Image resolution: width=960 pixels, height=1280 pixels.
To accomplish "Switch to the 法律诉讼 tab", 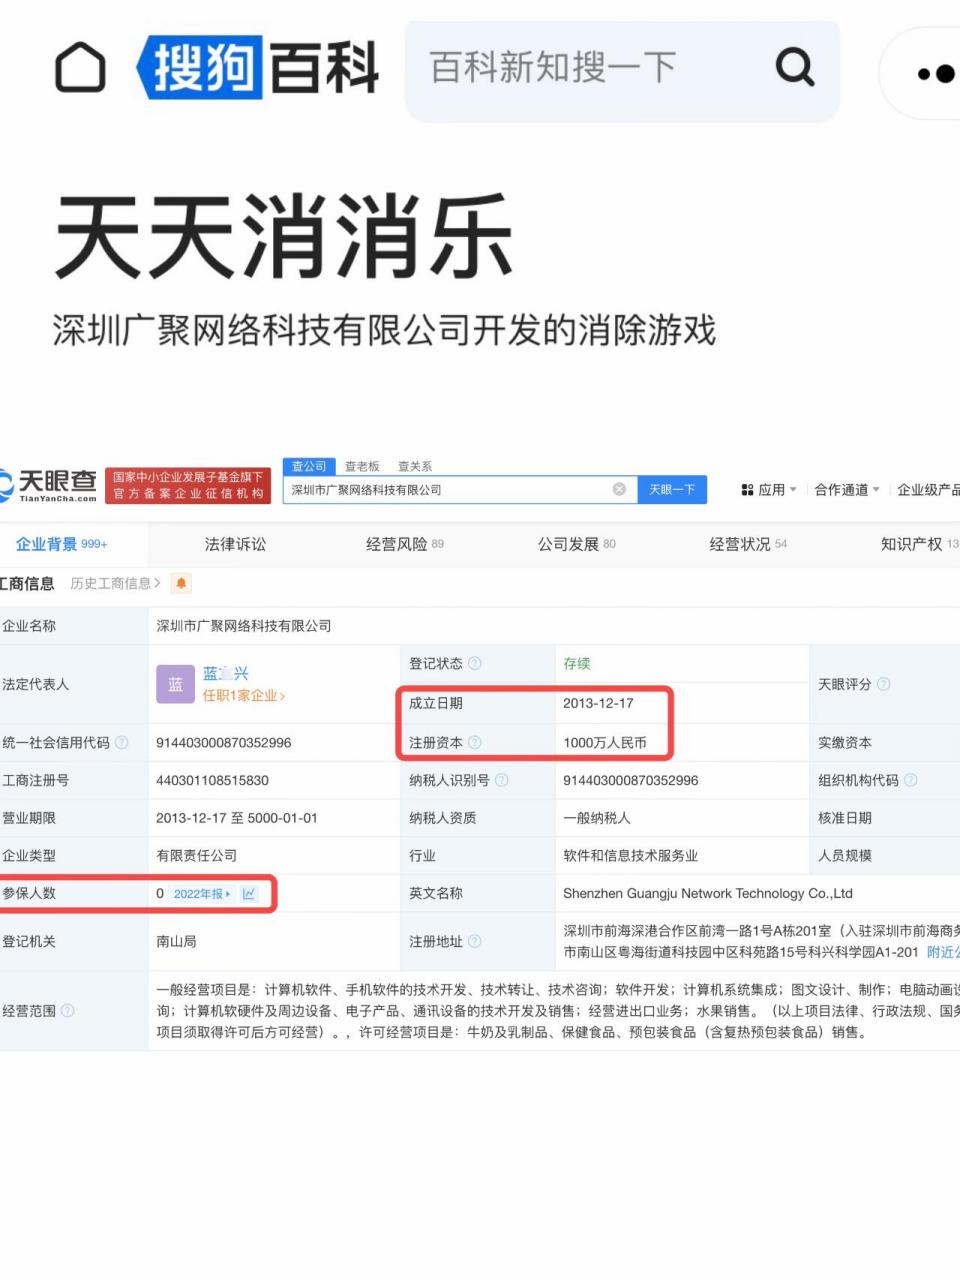I will point(235,544).
